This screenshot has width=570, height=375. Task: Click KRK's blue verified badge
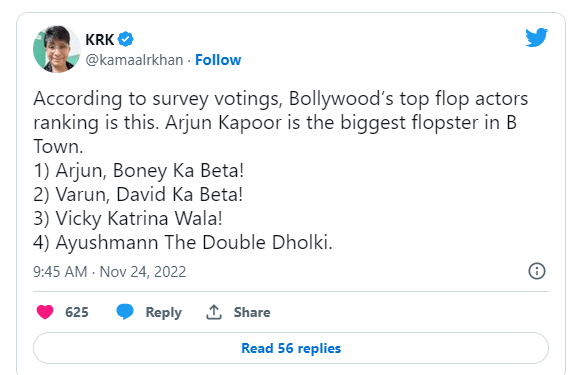point(126,39)
